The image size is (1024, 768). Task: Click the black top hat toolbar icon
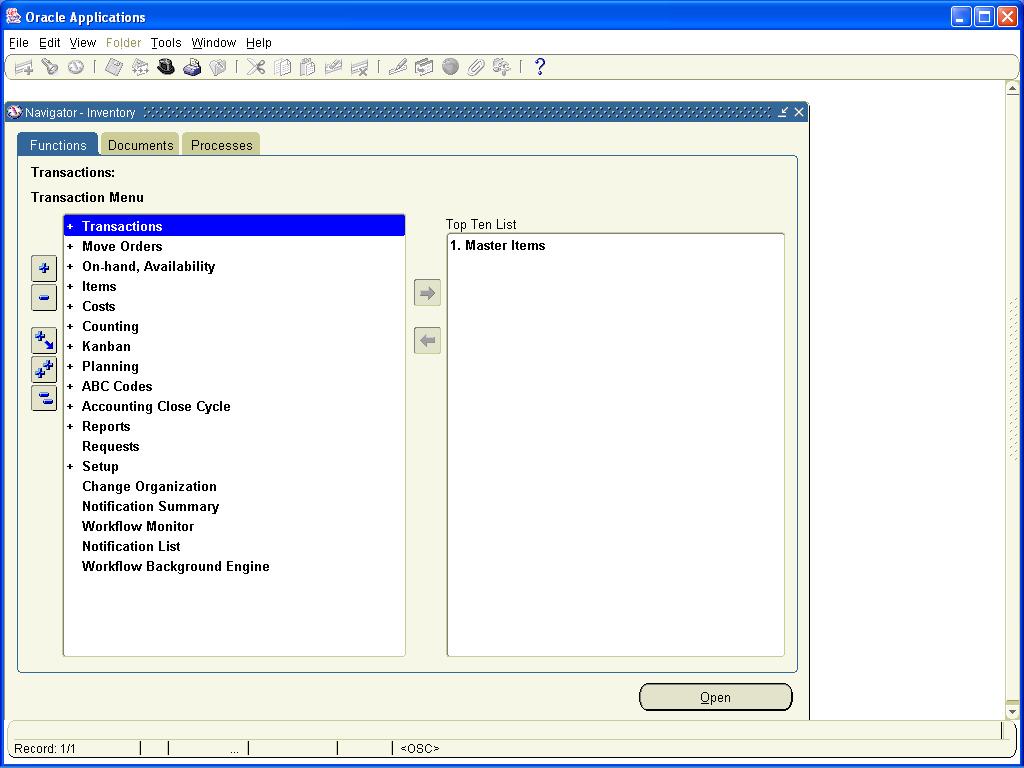tap(166, 67)
